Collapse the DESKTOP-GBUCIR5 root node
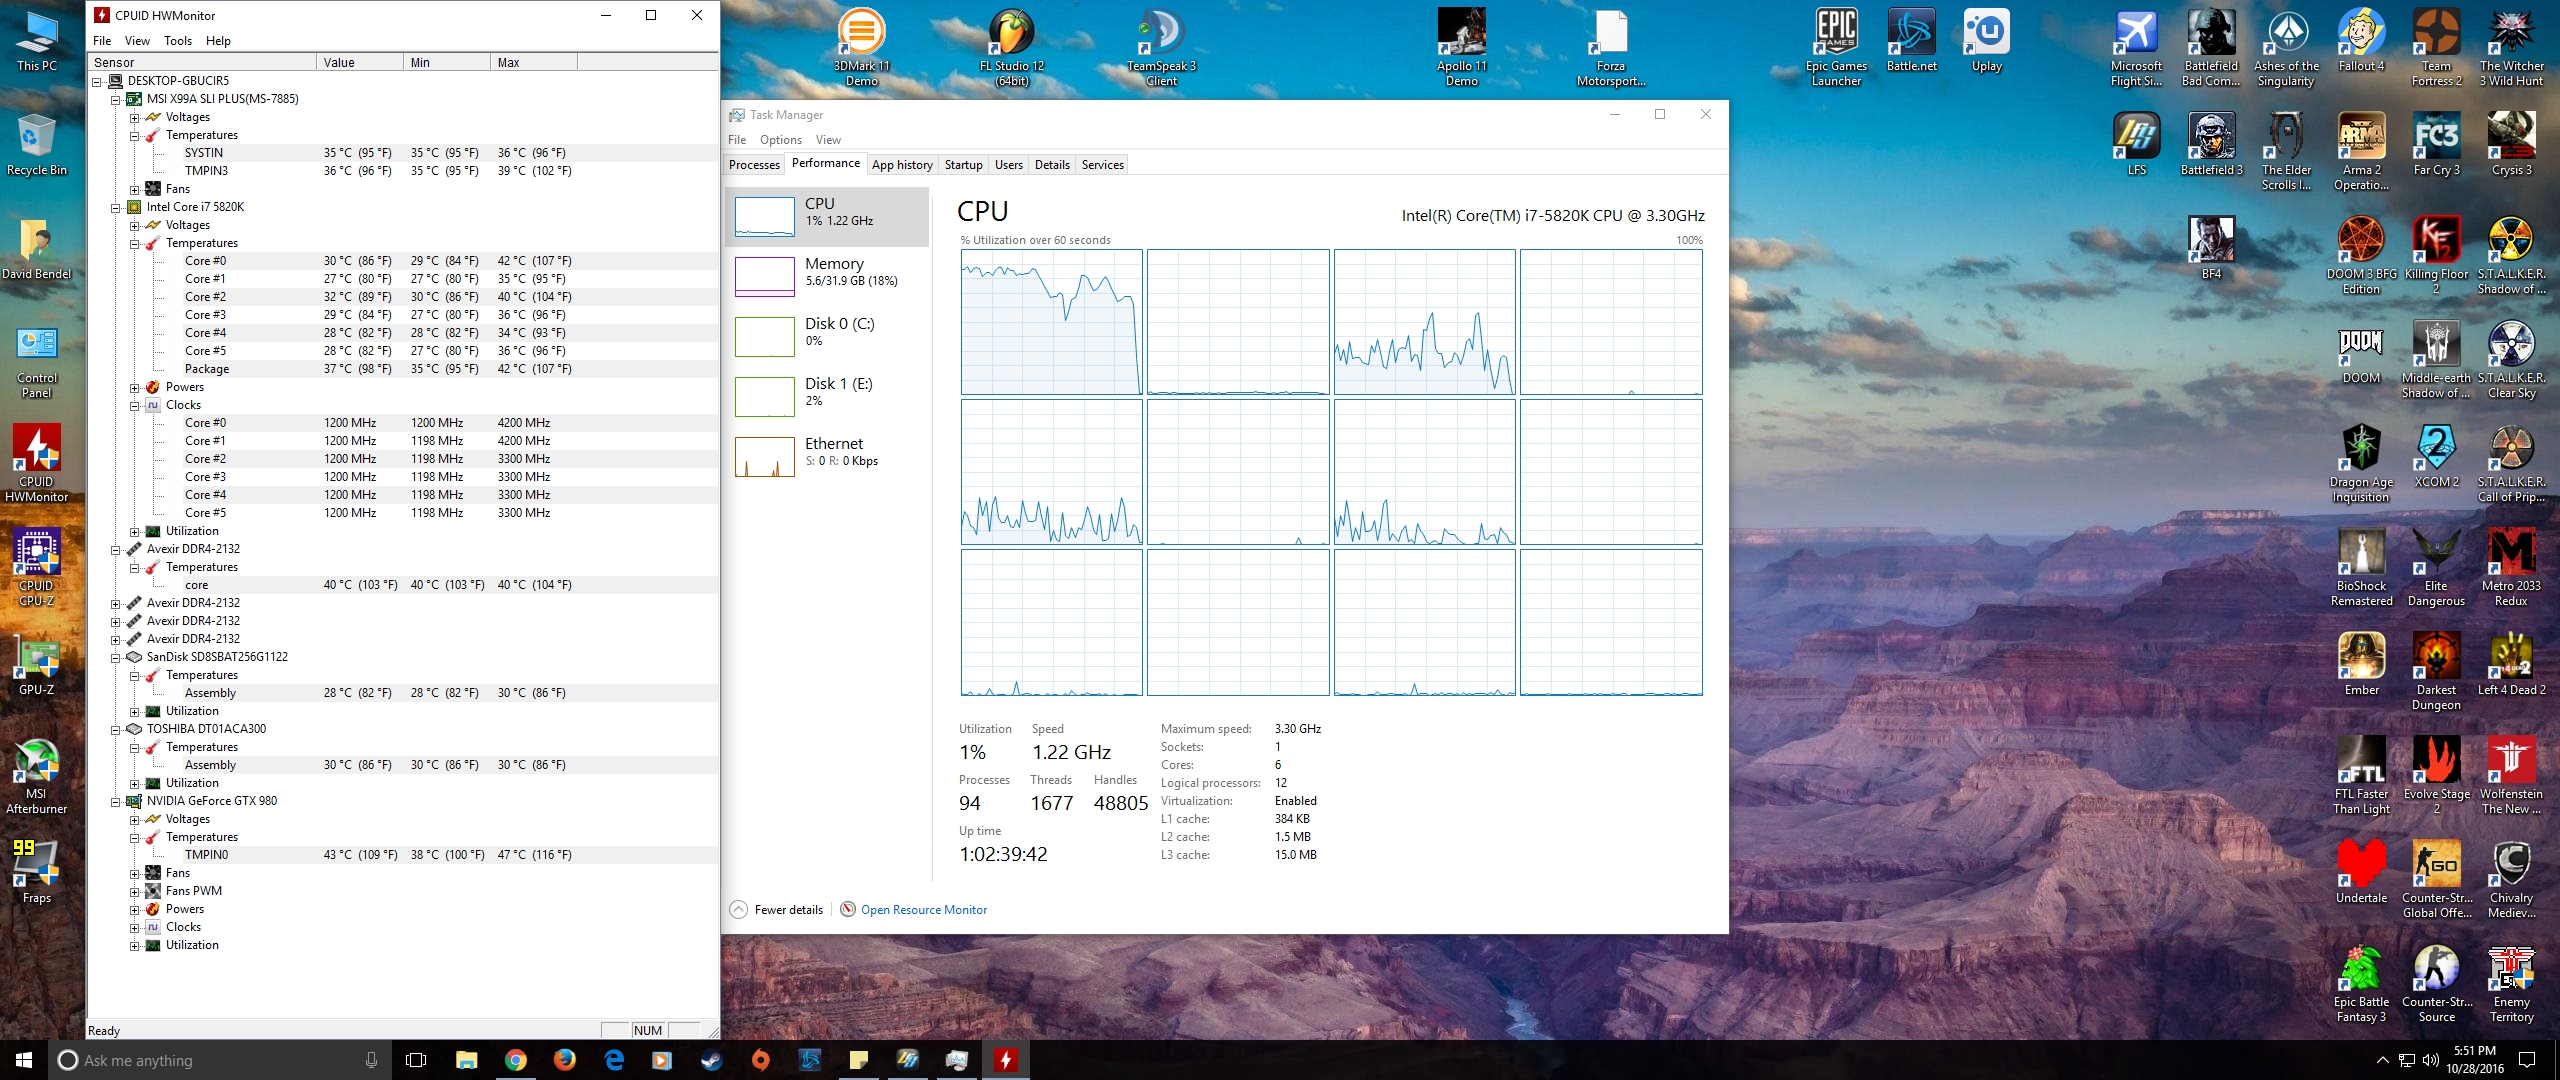The image size is (2560, 1080). coord(97,81)
